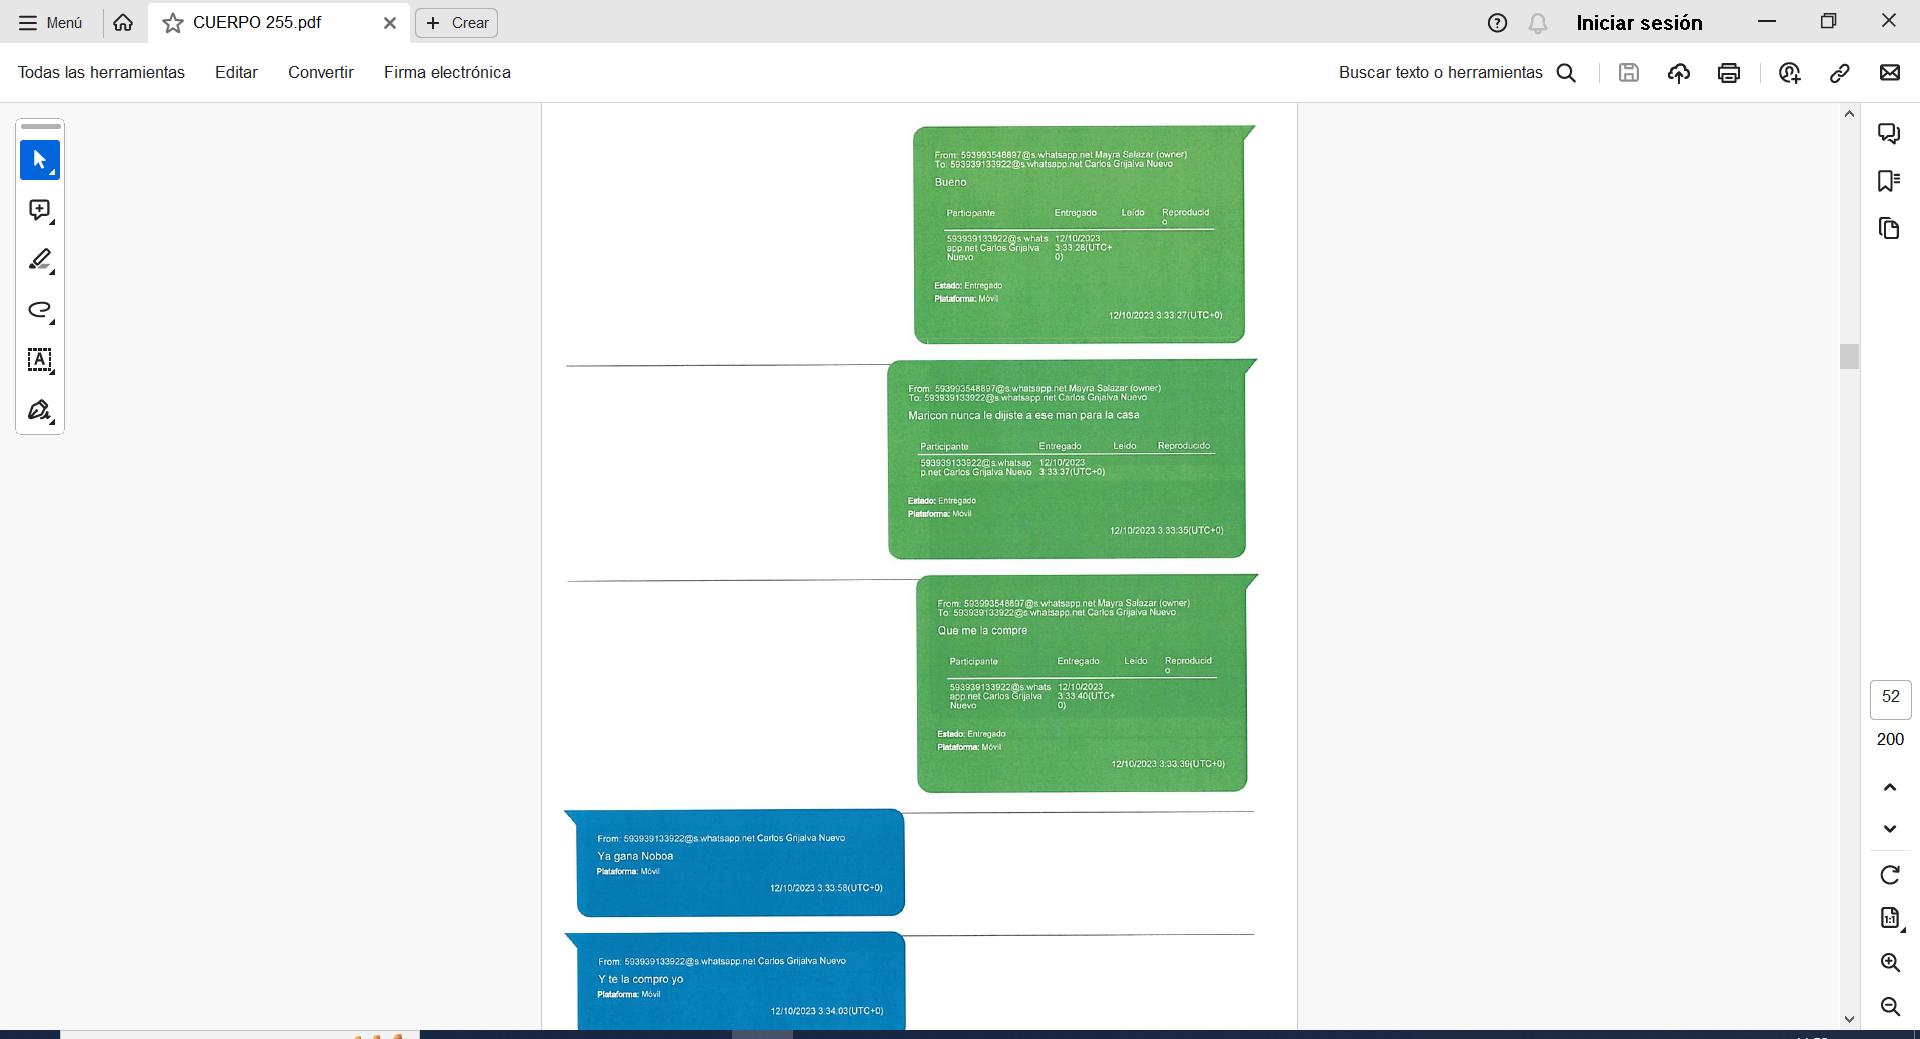Open the Menú hamburger menu
This screenshot has width=1920, height=1039.
point(50,22)
